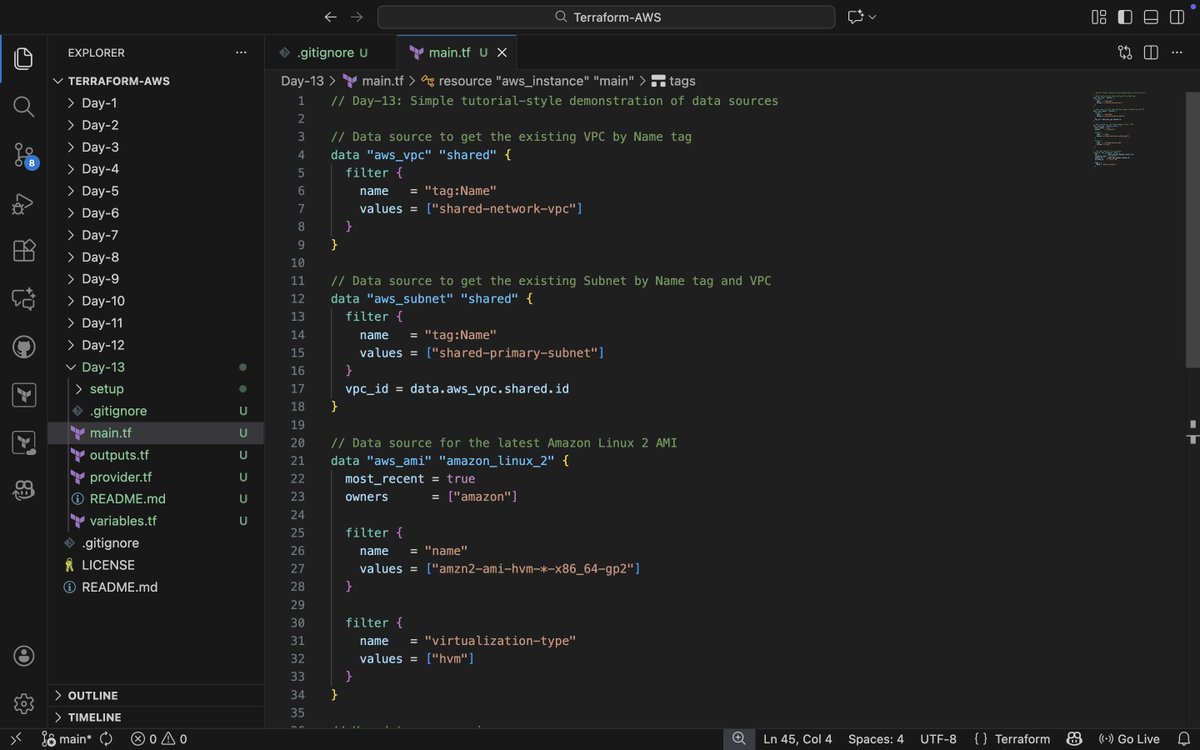The height and width of the screenshot is (750, 1200).
Task: Open the Chat sparkle icon in activity bar
Action: tap(24, 299)
